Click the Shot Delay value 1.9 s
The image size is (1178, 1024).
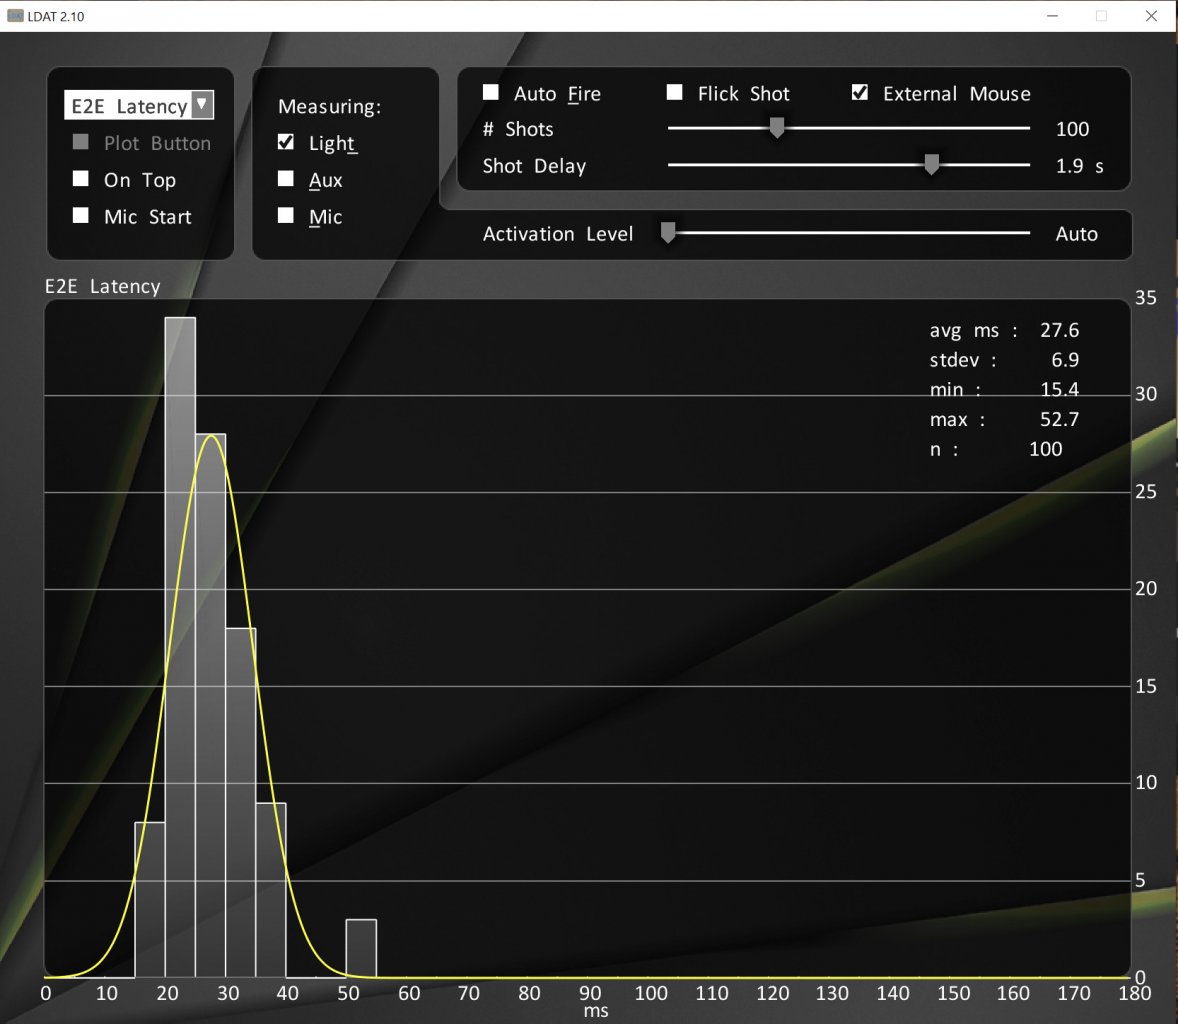click(1080, 166)
